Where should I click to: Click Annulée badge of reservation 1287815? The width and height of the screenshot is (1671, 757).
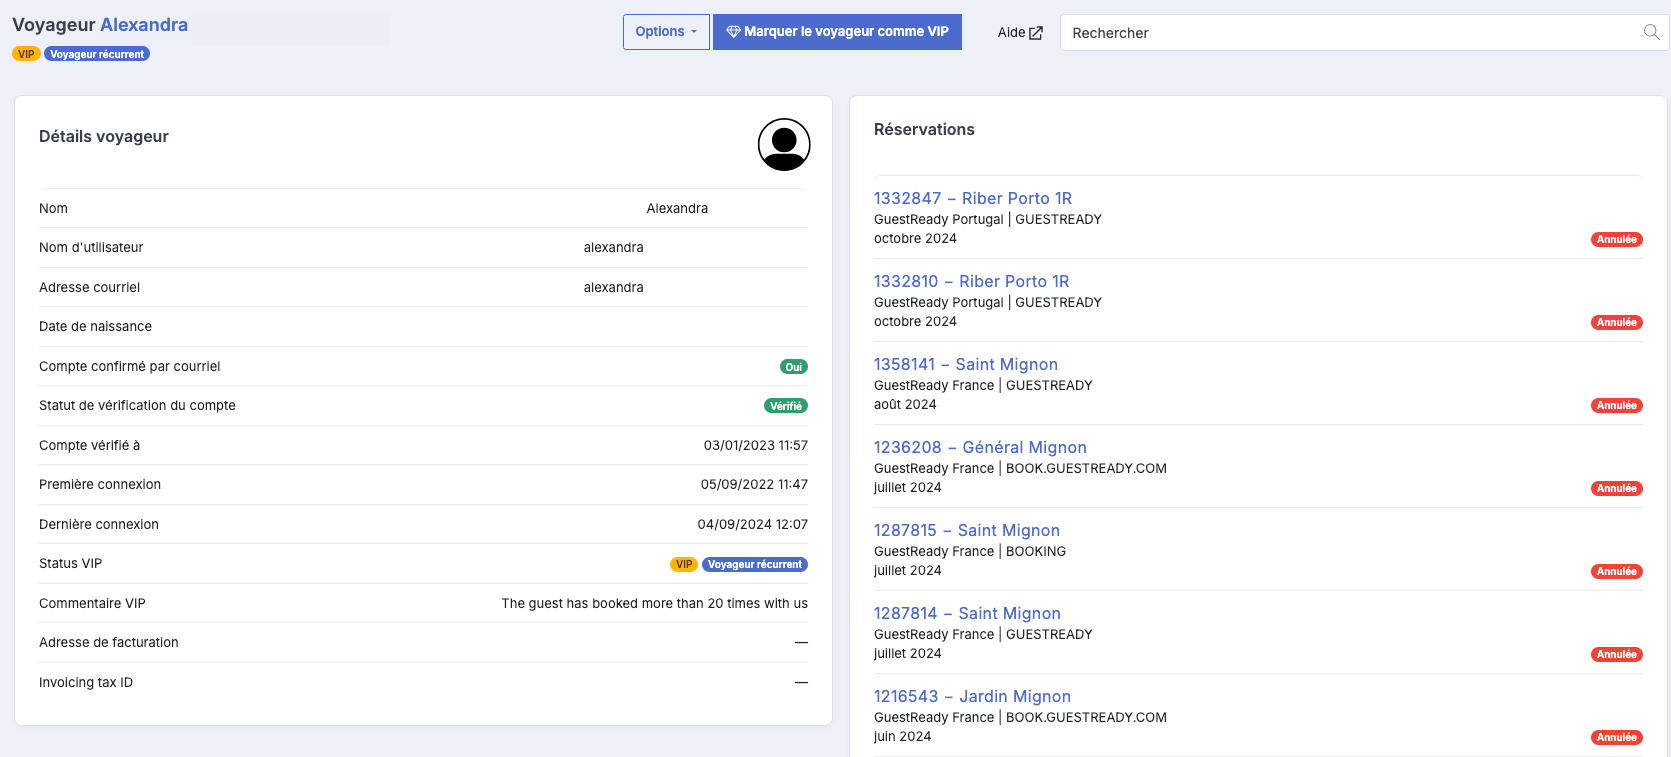(x=1616, y=571)
